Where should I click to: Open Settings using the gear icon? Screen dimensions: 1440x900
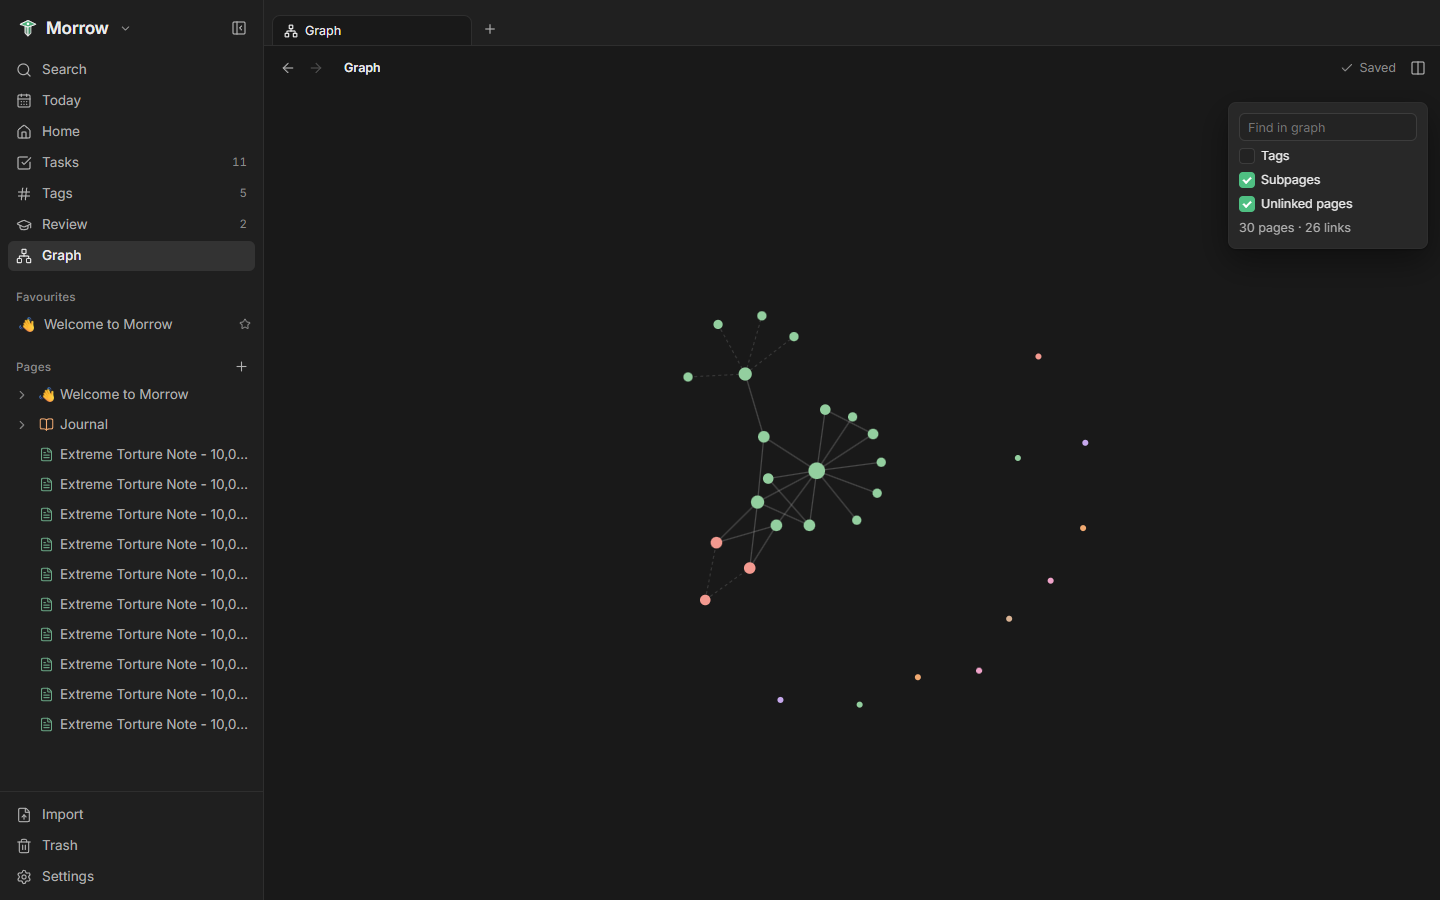(24, 877)
